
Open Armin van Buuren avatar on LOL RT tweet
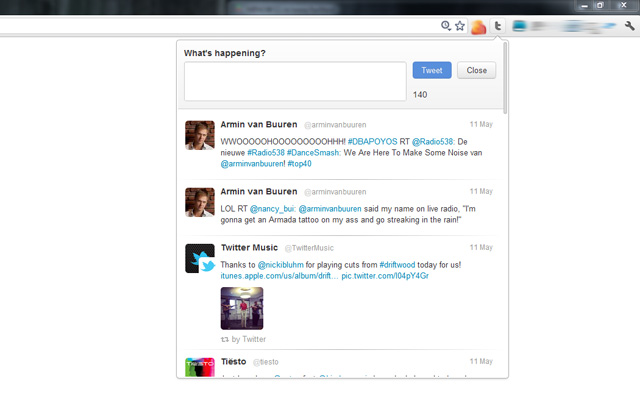[200, 202]
